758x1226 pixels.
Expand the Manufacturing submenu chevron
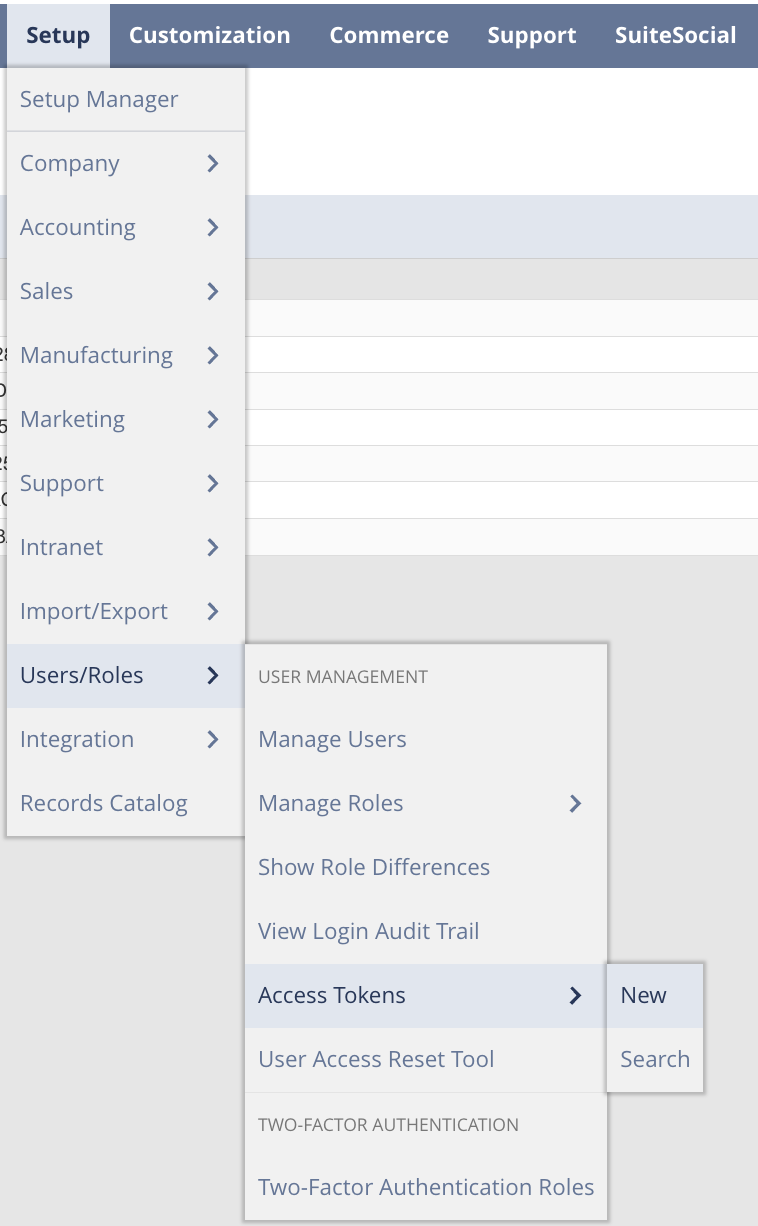pyautogui.click(x=212, y=355)
